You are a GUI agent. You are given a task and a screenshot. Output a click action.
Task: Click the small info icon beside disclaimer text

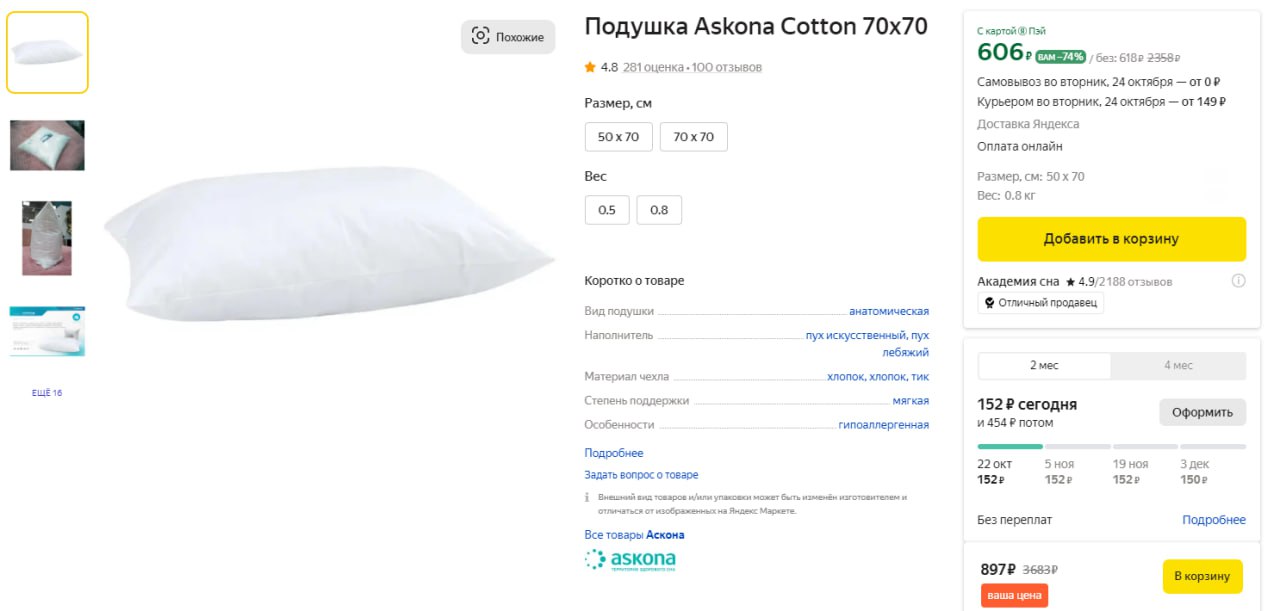(587, 497)
